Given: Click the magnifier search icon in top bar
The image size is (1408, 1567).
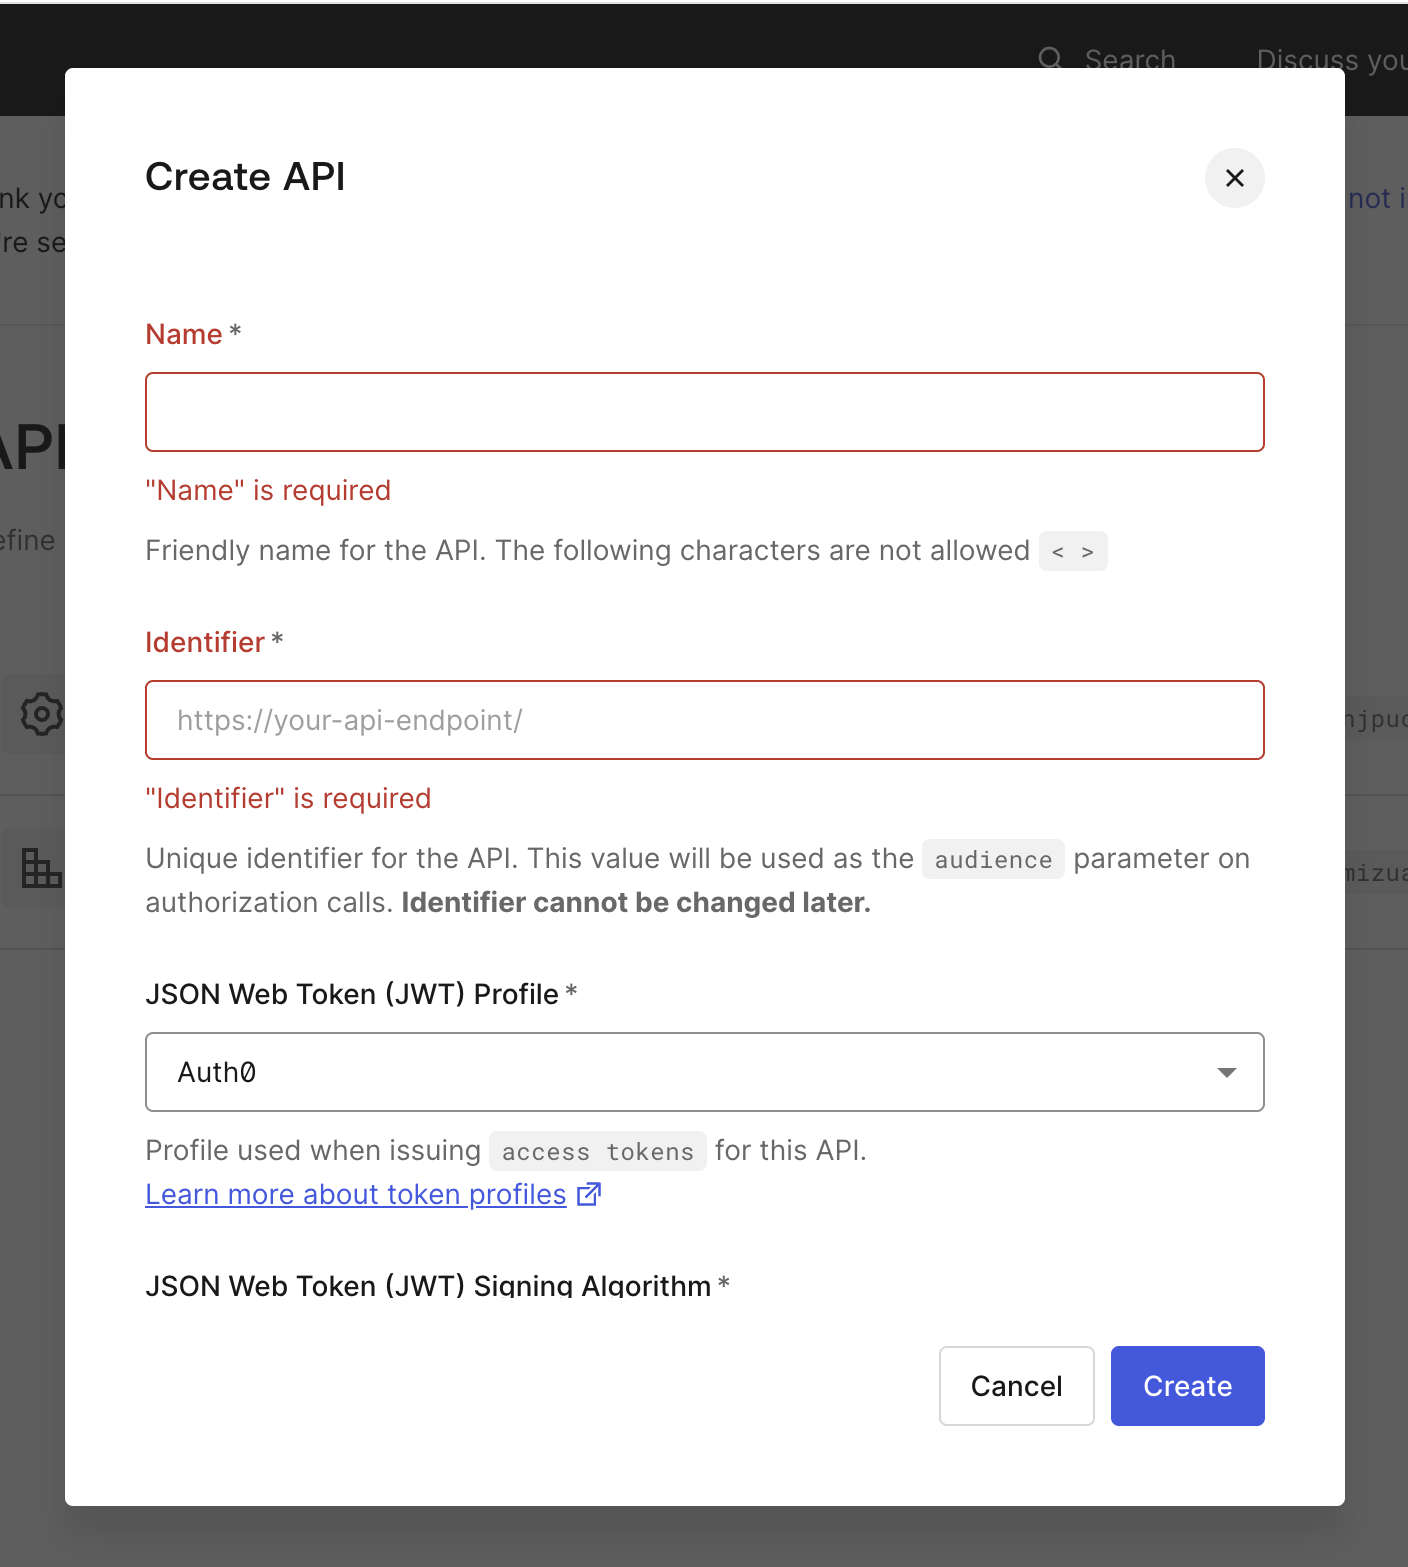Looking at the screenshot, I should tap(1050, 59).
